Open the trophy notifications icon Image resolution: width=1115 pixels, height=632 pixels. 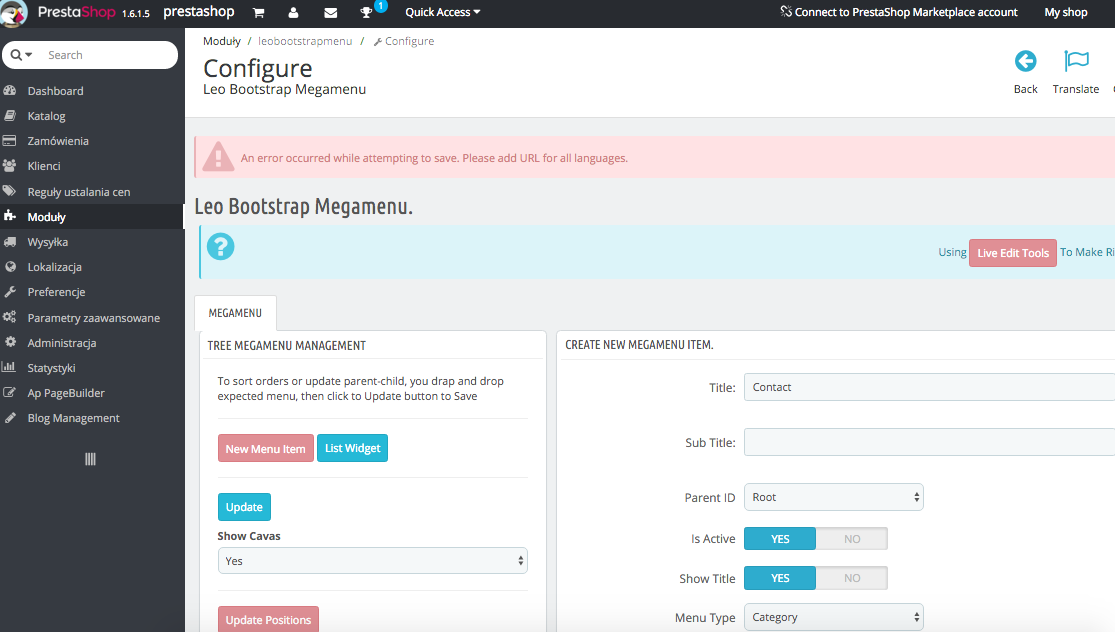click(x=366, y=13)
